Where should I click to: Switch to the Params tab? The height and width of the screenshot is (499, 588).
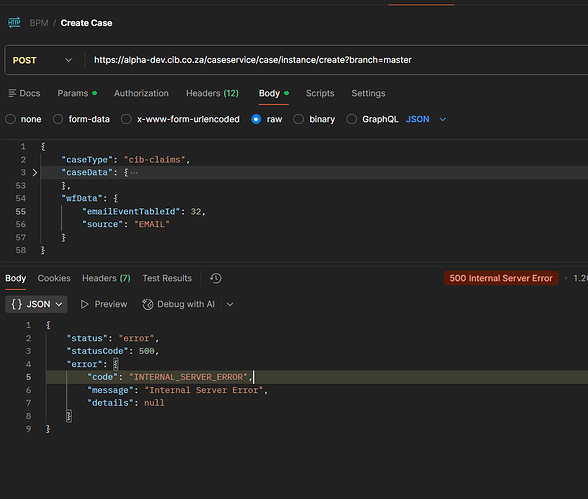click(x=77, y=93)
